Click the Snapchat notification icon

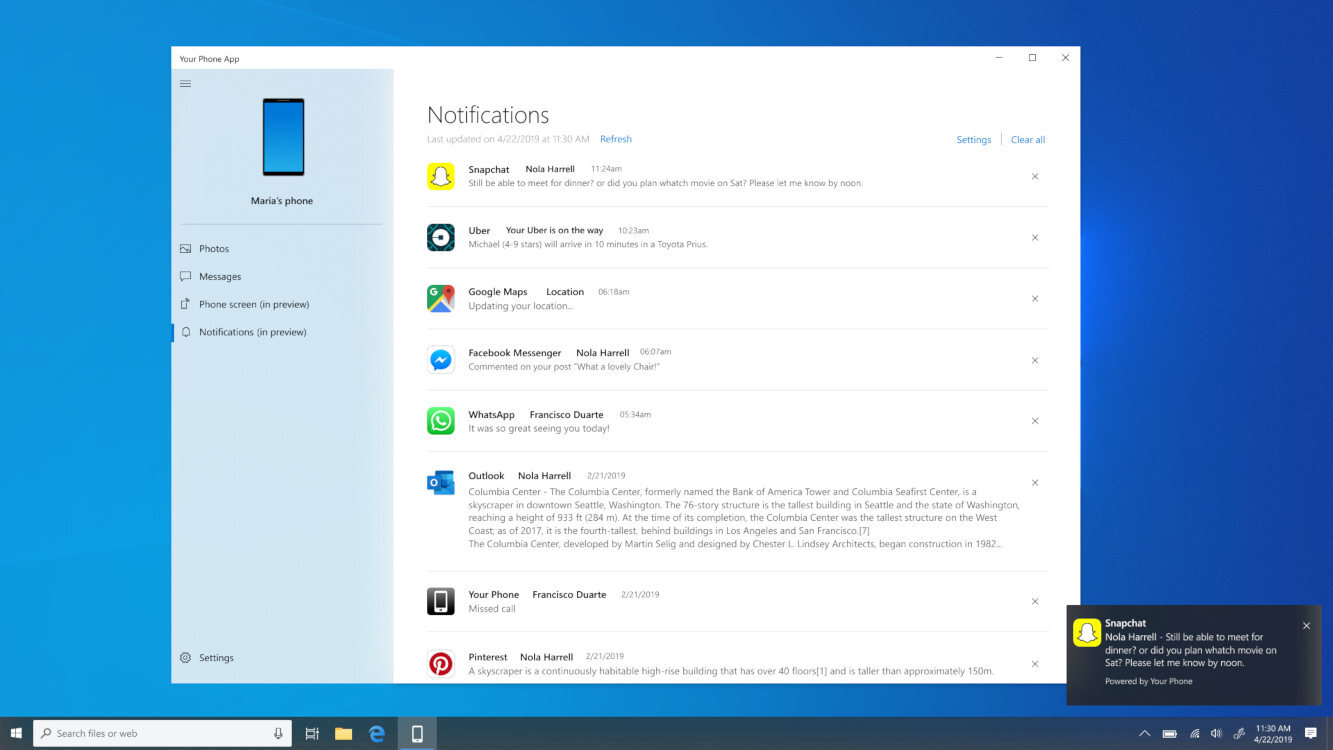click(x=440, y=176)
